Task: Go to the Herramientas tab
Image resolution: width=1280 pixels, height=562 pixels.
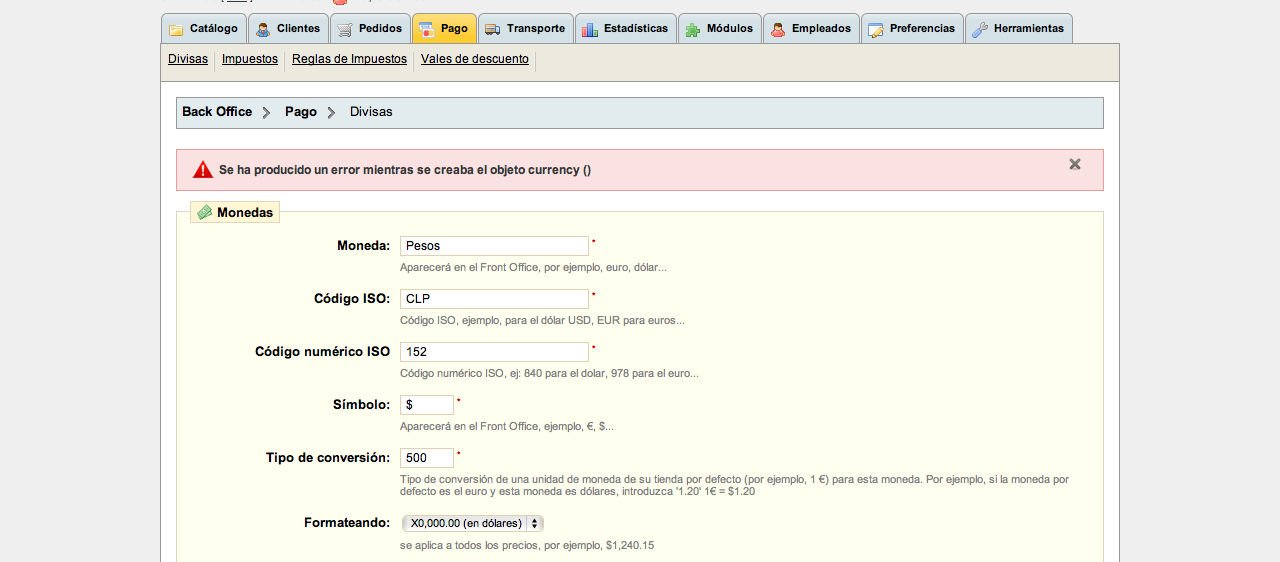Action: point(1019,28)
